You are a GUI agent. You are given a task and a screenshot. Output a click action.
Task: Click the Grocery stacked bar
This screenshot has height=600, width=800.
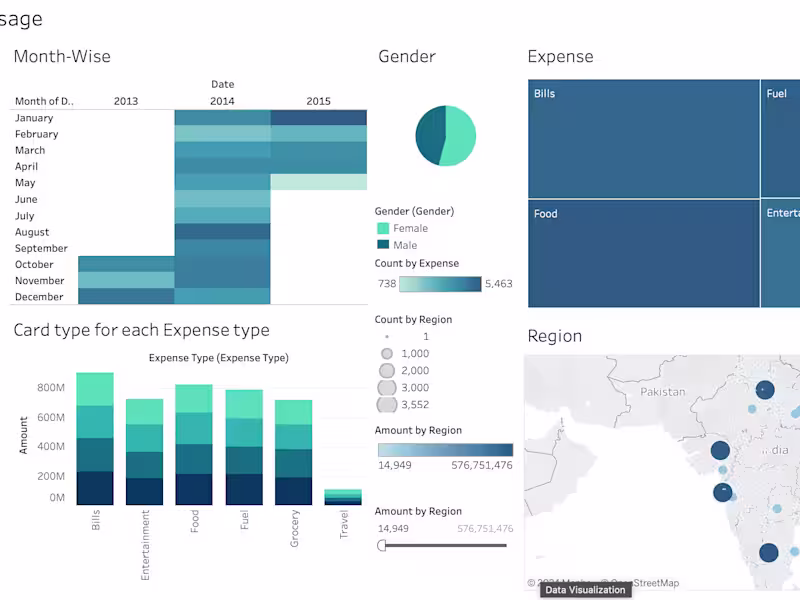click(293, 453)
